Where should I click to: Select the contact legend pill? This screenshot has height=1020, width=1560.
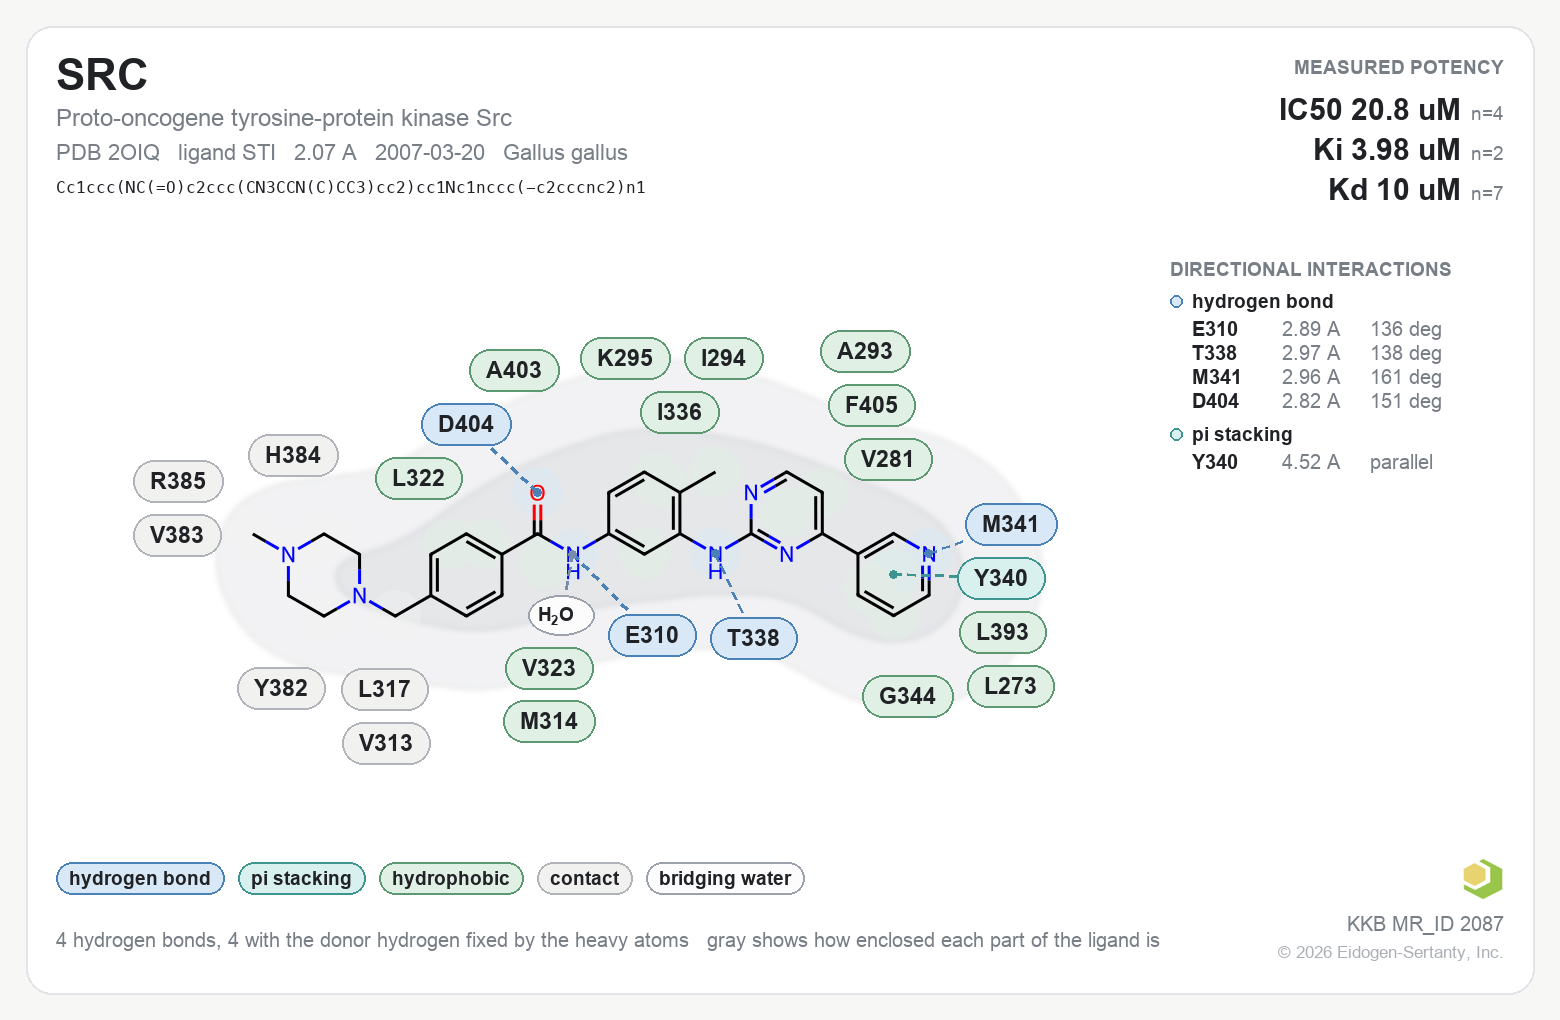(585, 879)
